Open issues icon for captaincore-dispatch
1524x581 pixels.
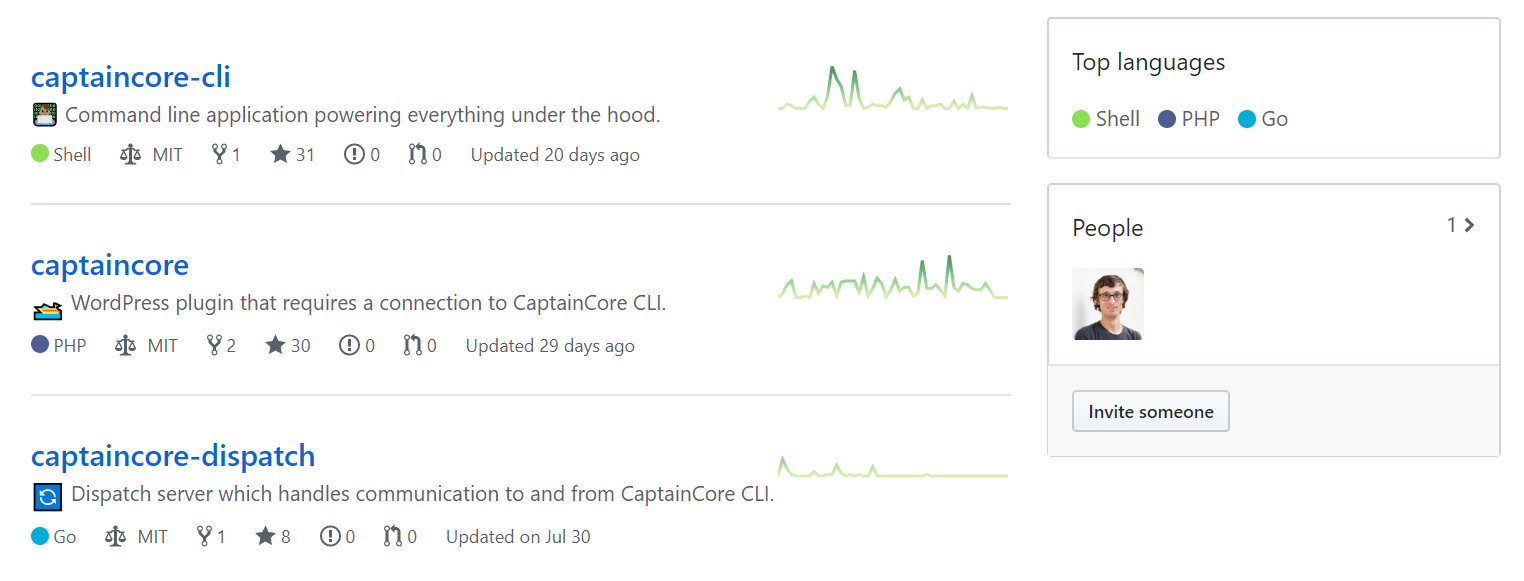tap(330, 536)
